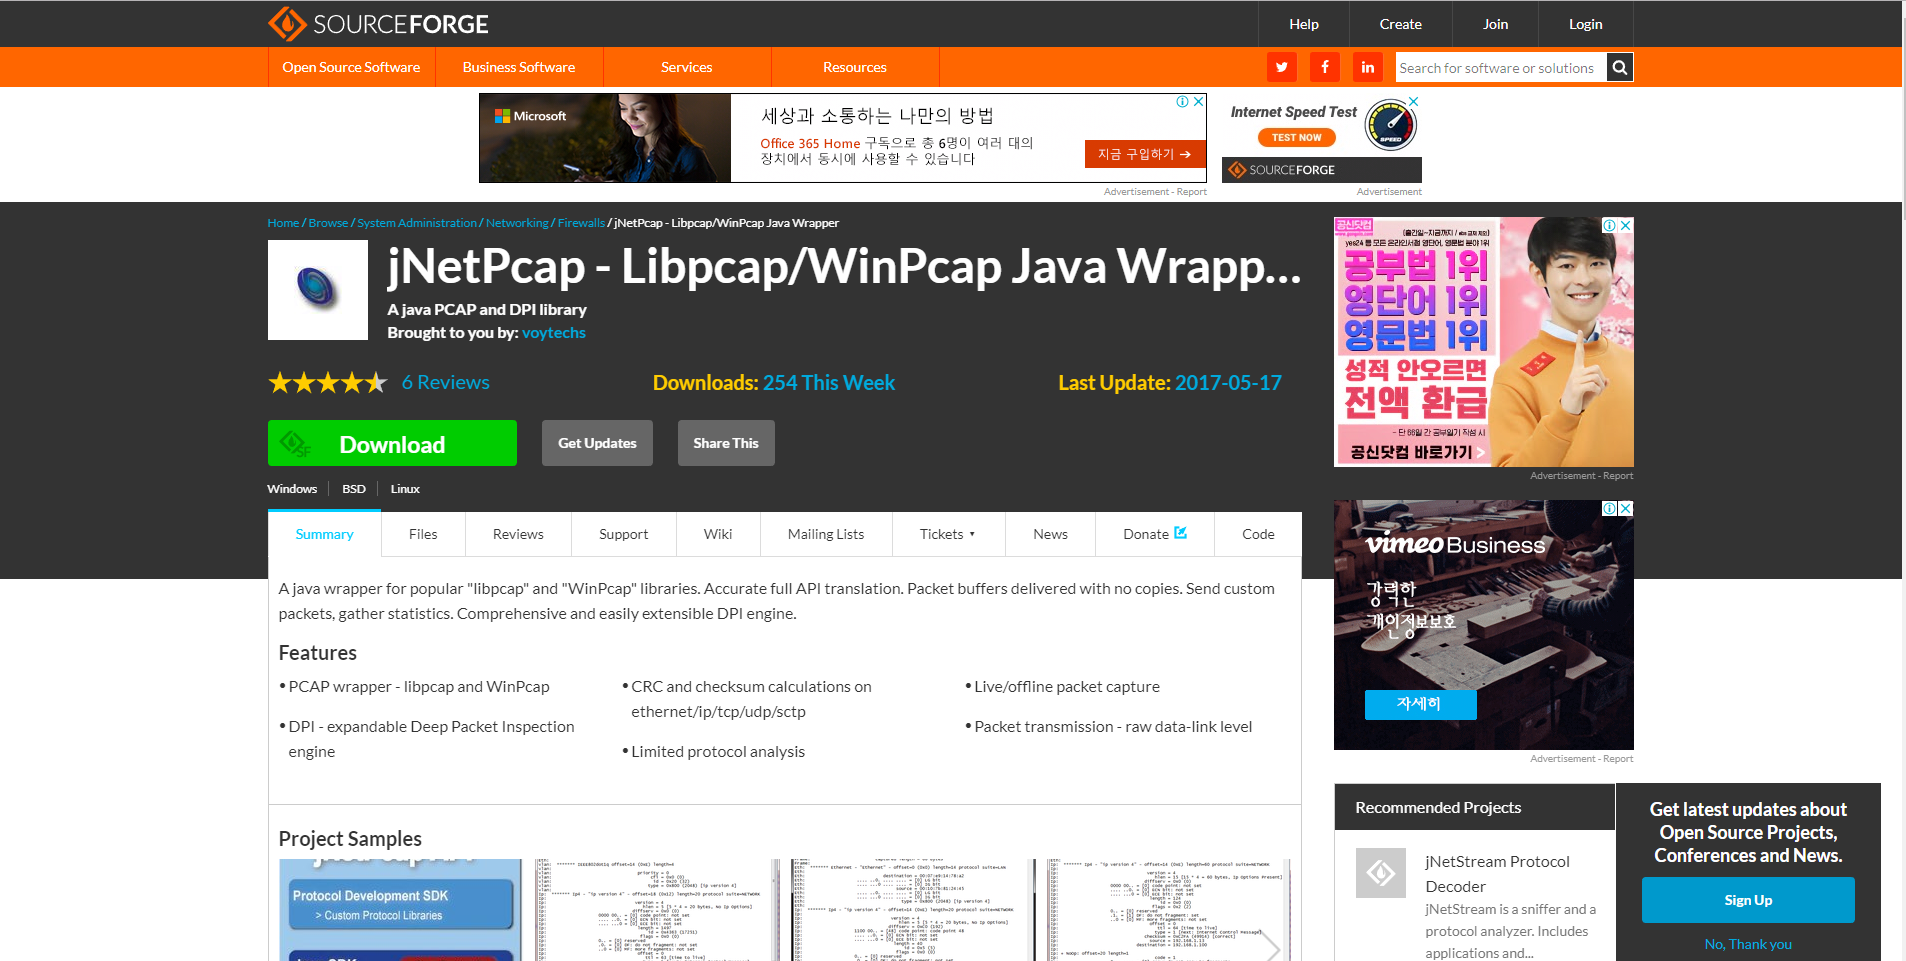Viewport: 1906px width, 961px height.
Task: Open ad info icon on Microsoft banner
Action: pos(1182,102)
